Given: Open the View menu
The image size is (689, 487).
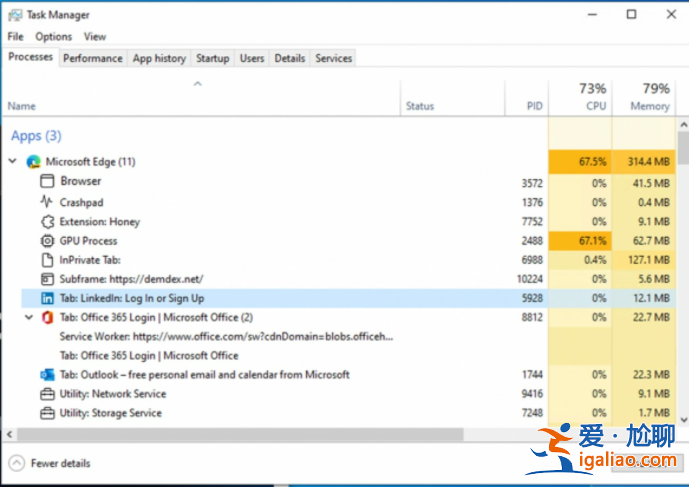Looking at the screenshot, I should click(x=95, y=36).
